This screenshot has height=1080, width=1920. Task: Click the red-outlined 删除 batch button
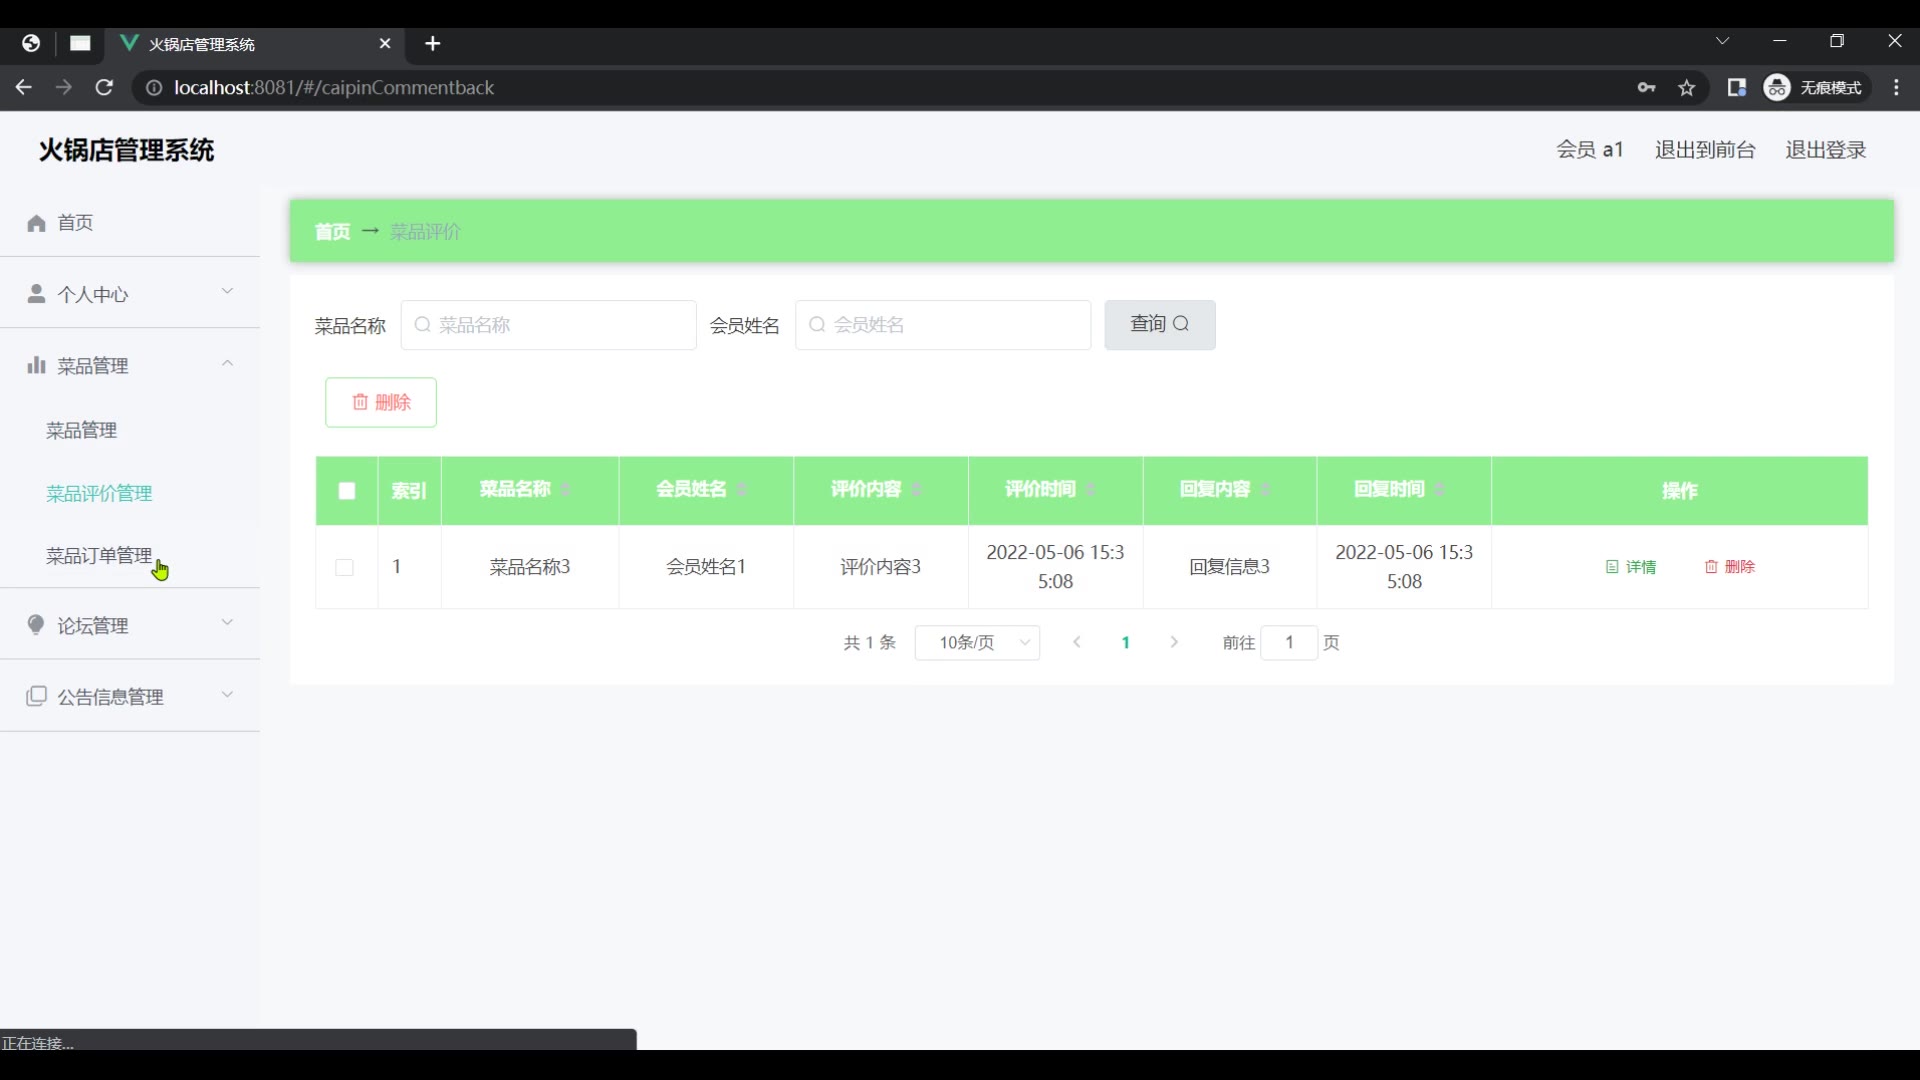(381, 402)
